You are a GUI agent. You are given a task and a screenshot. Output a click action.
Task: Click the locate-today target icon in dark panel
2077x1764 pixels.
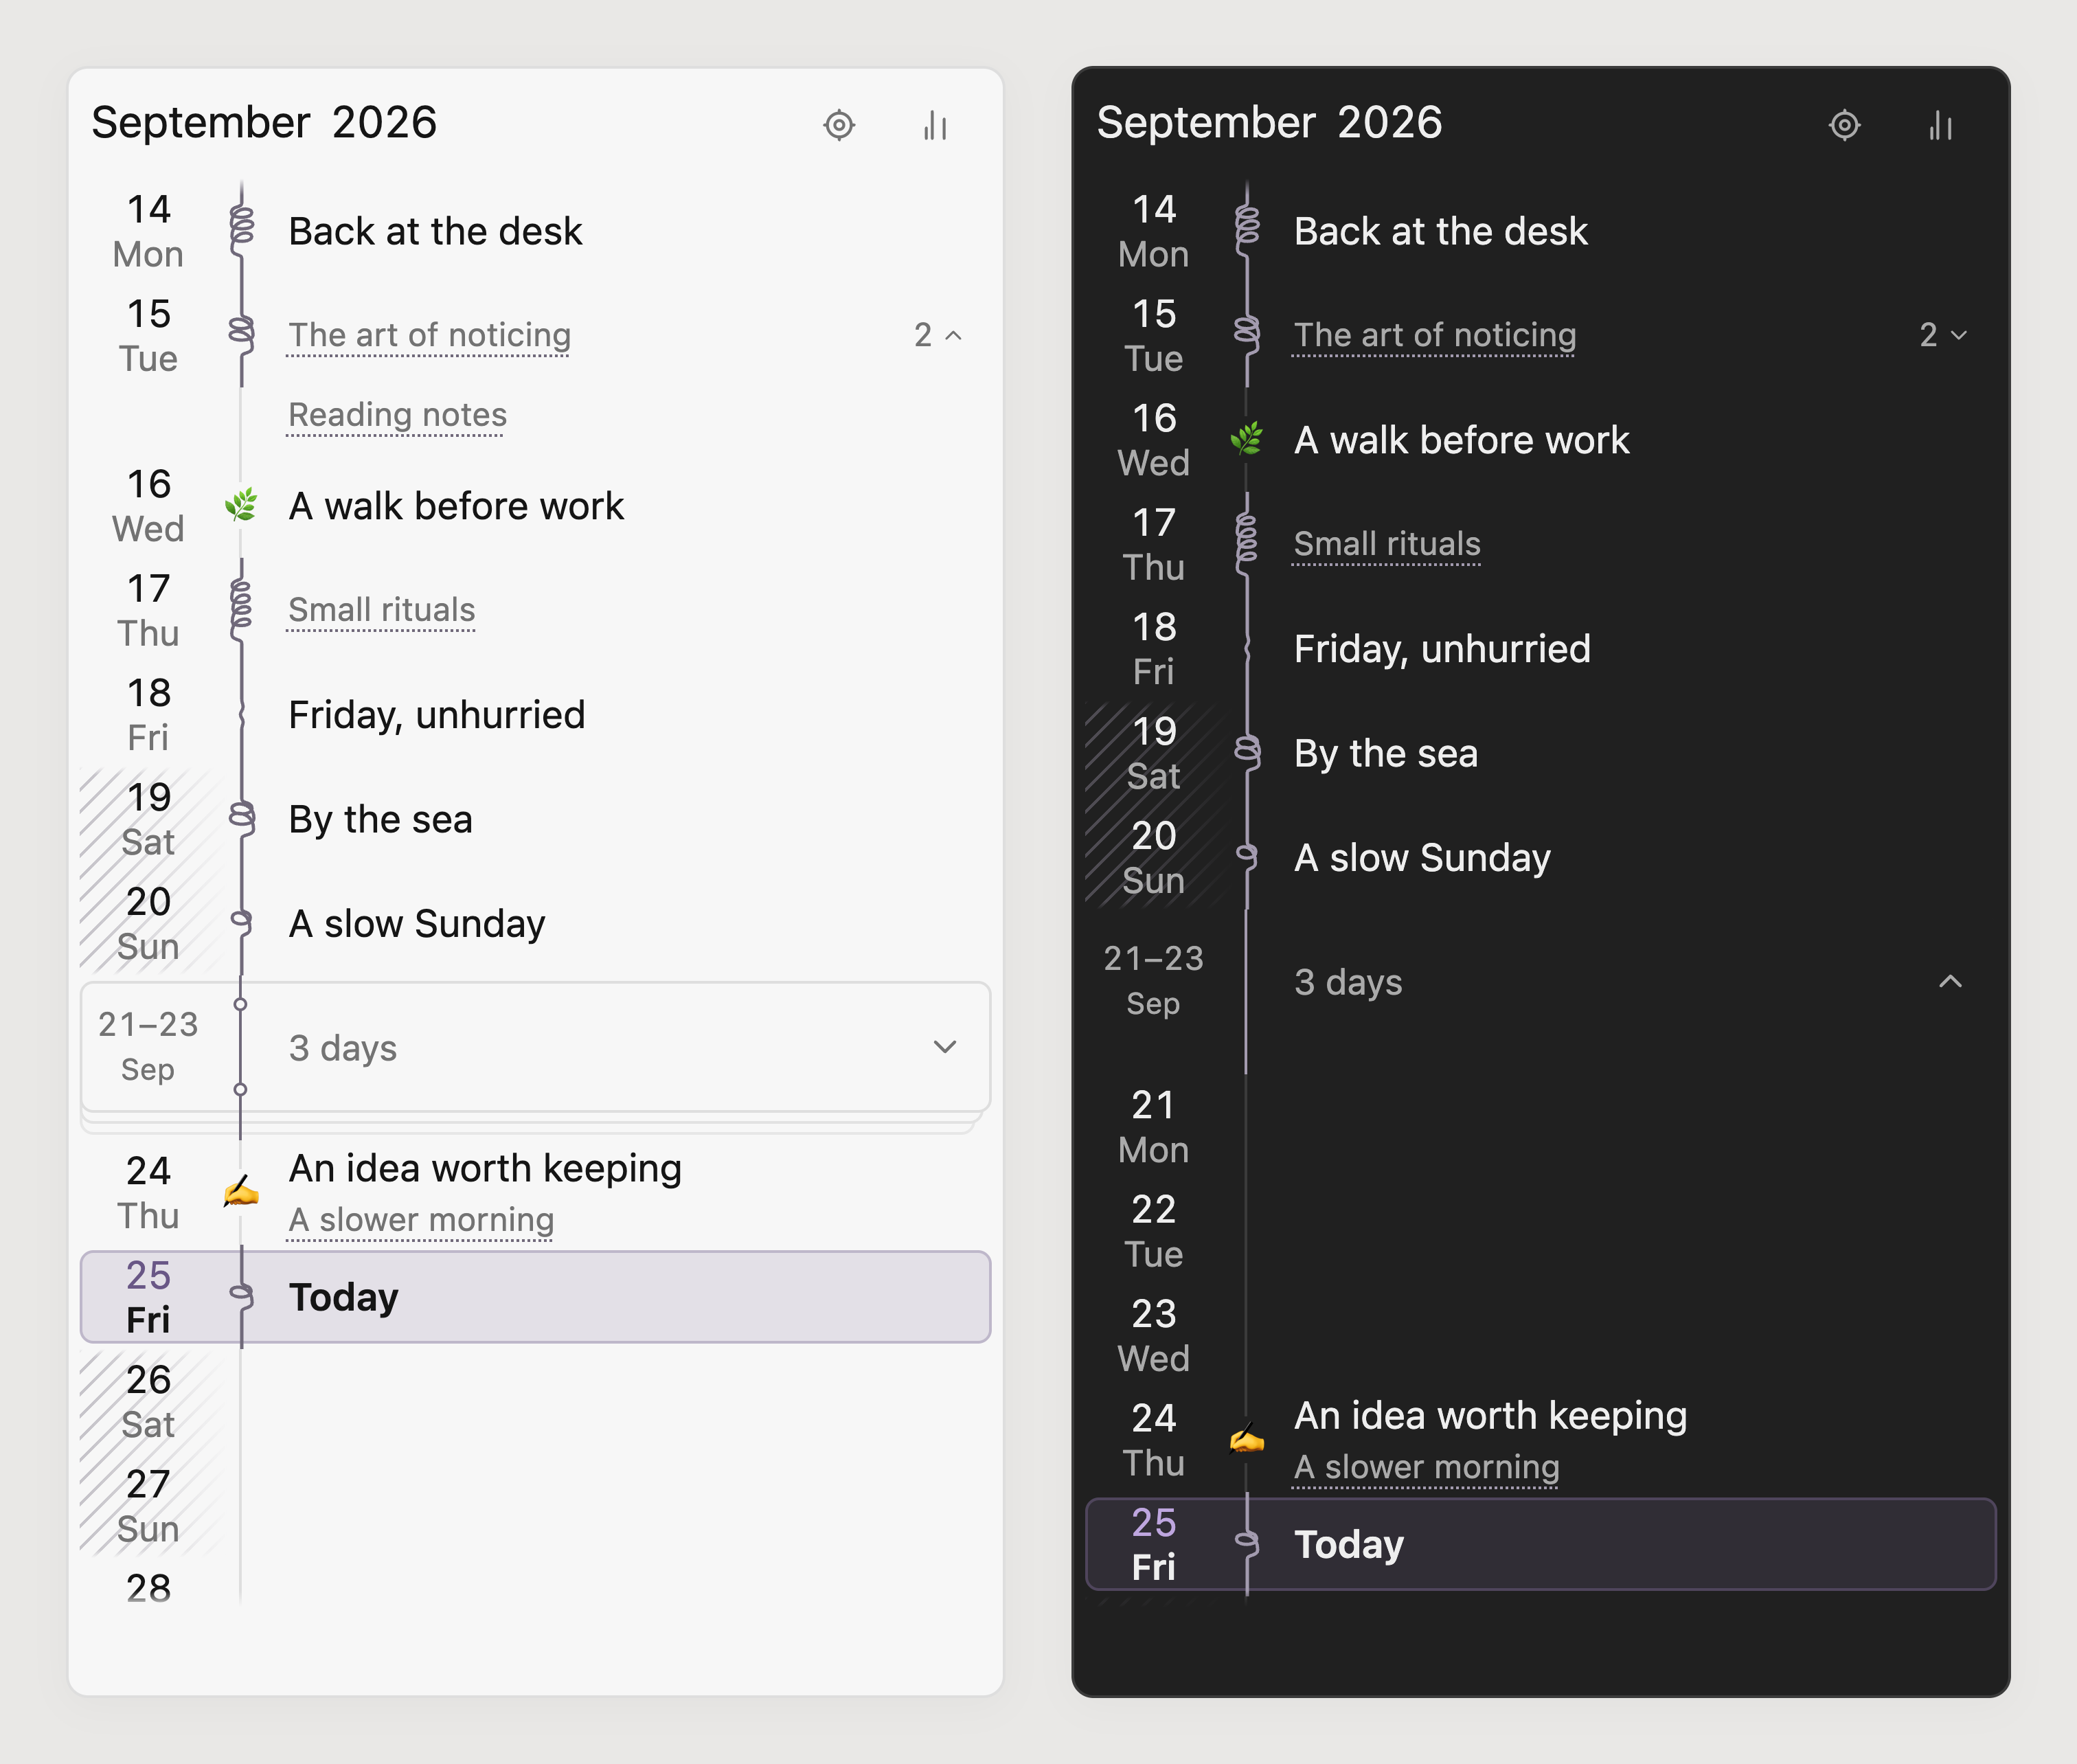point(1844,125)
